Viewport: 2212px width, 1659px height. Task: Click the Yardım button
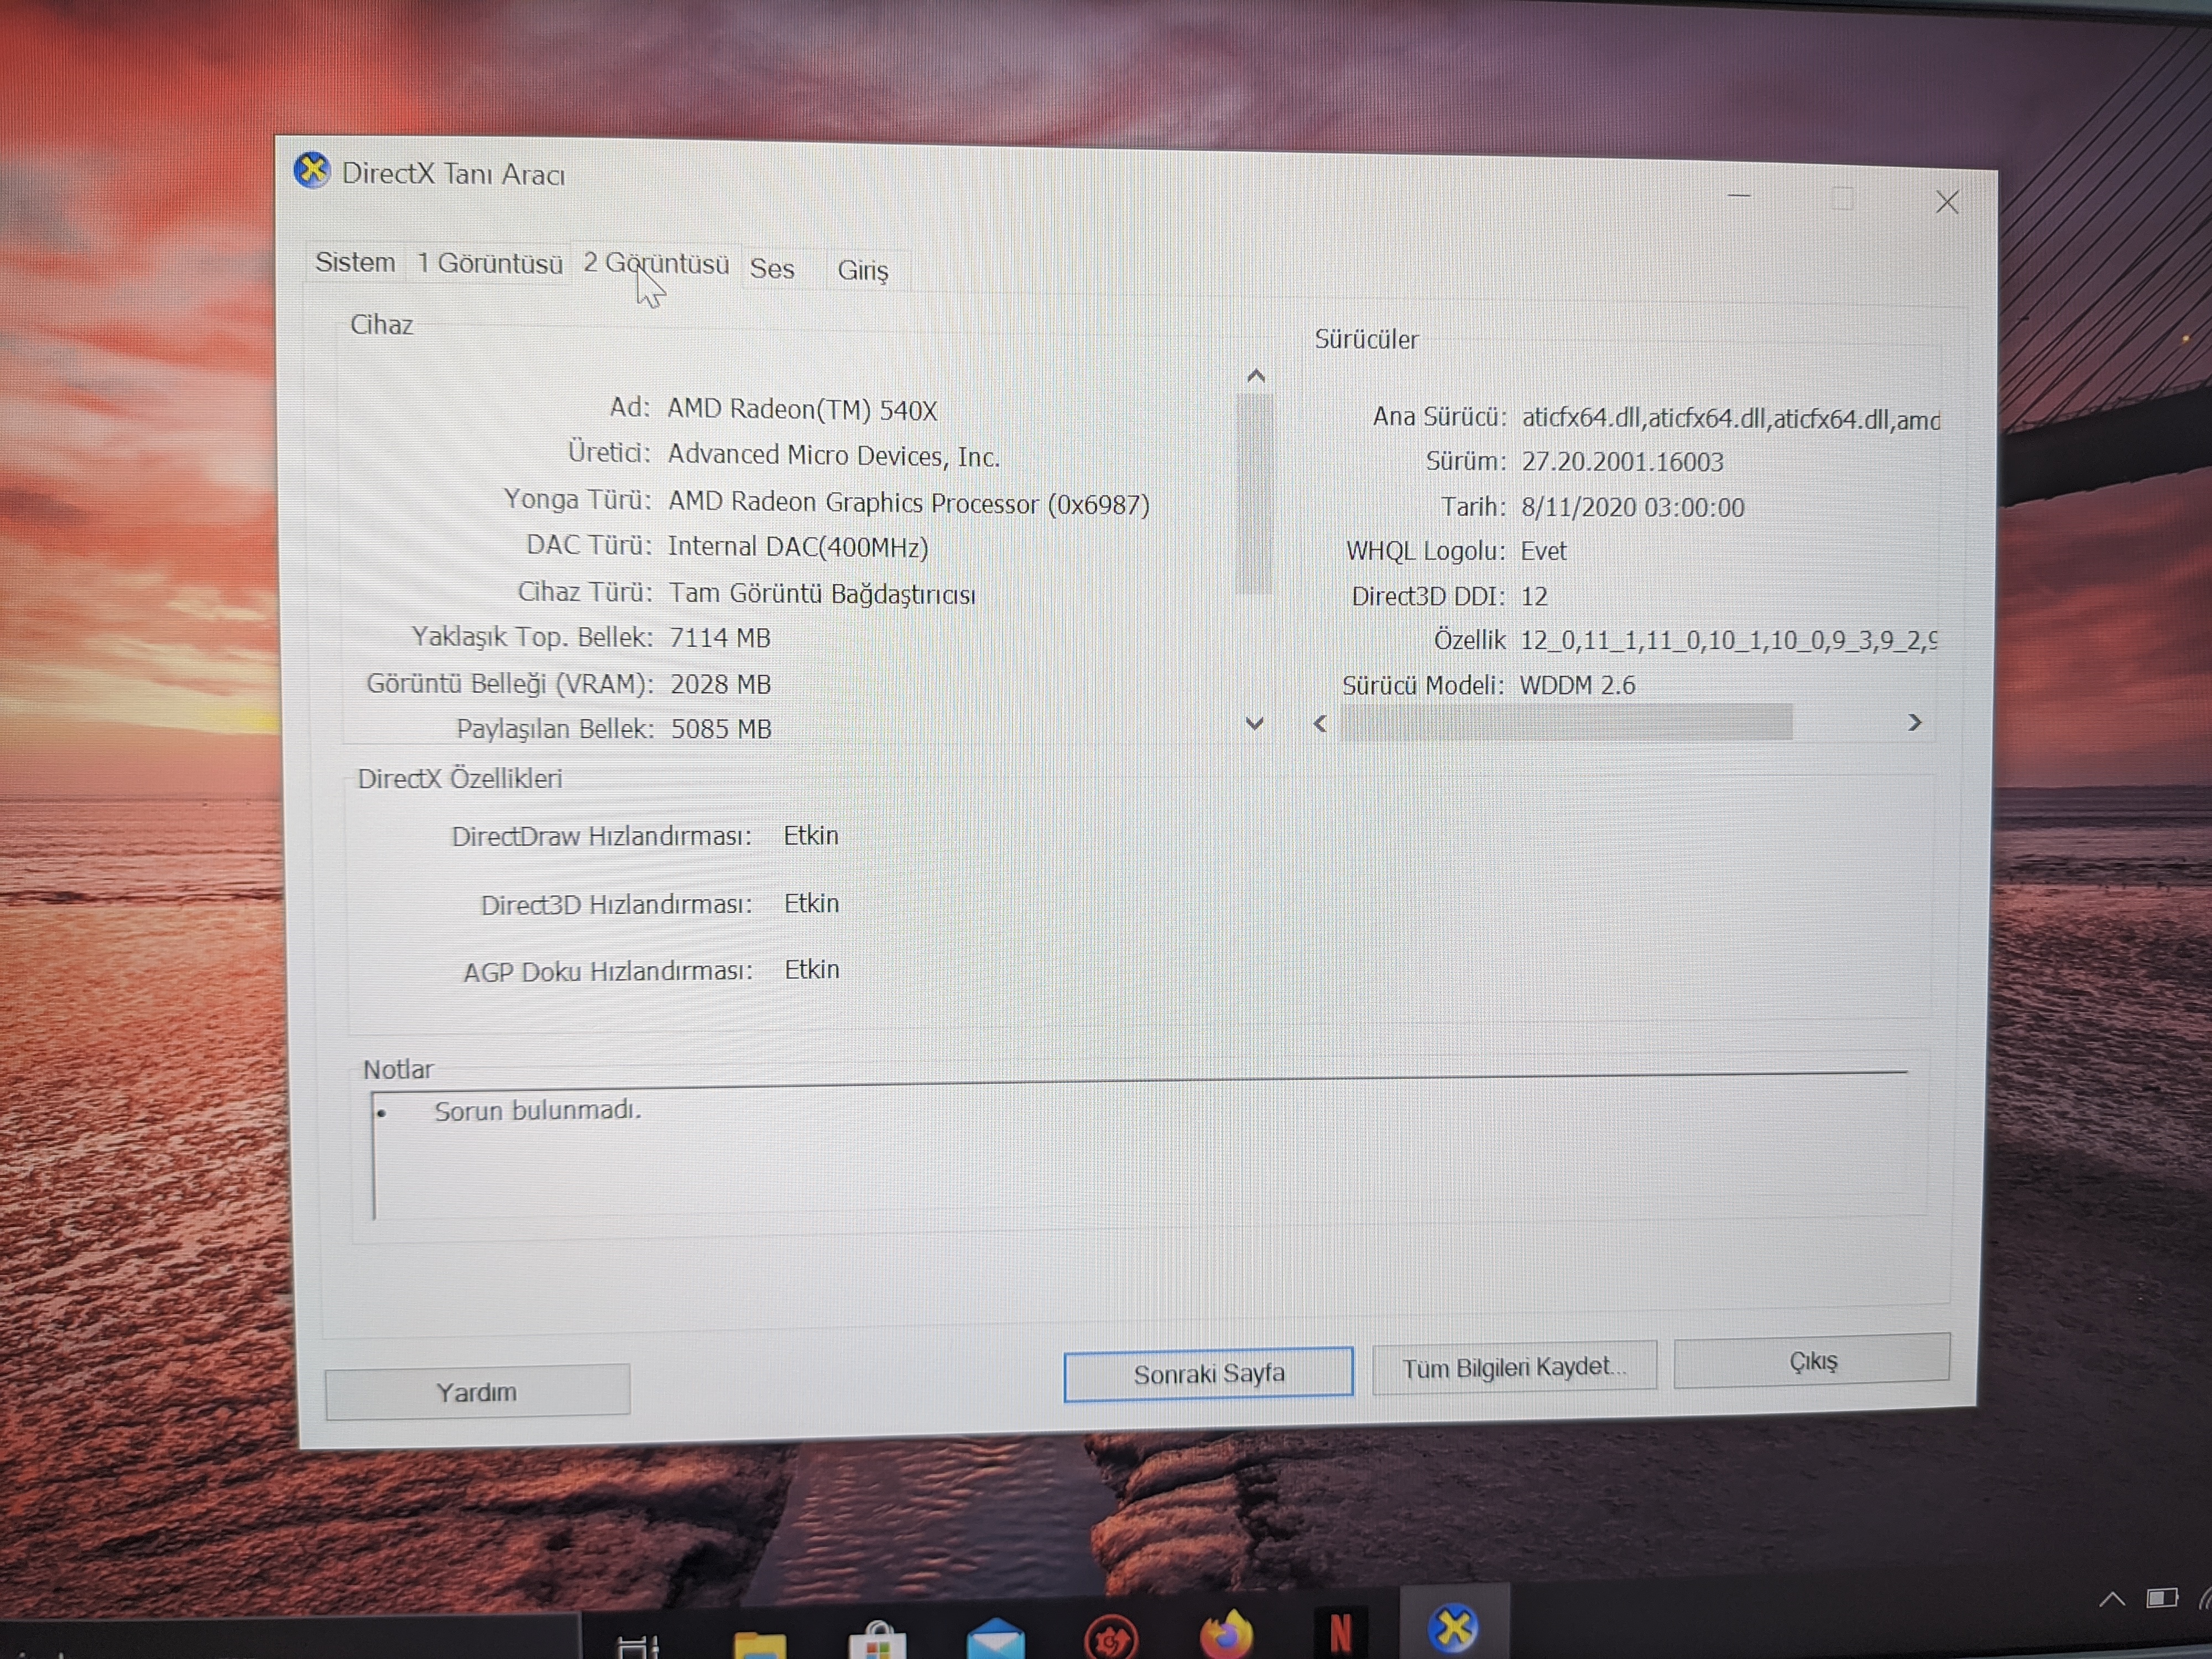click(477, 1392)
